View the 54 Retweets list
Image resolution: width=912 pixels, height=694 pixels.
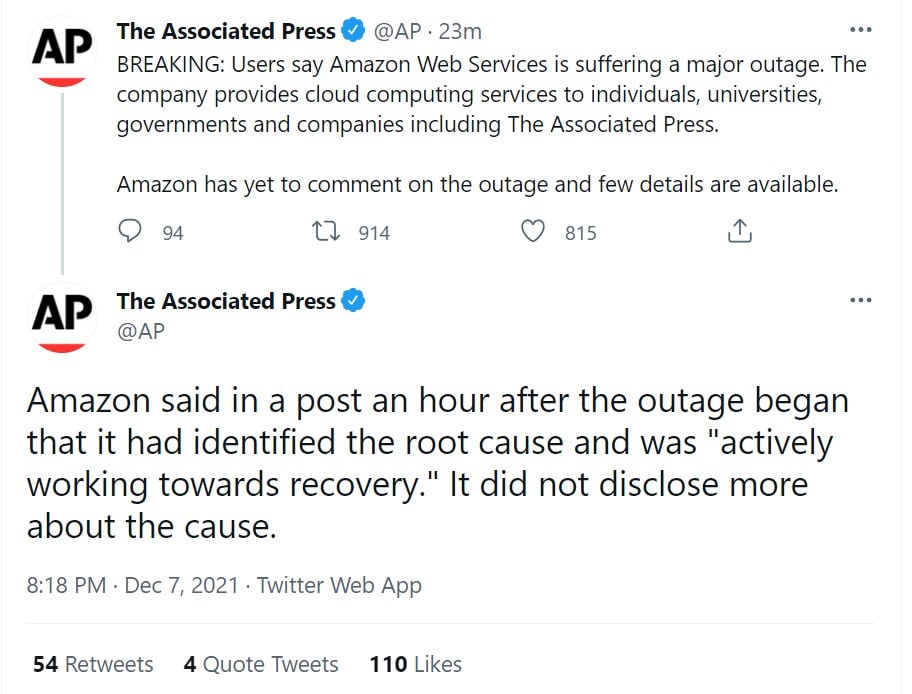pos(93,664)
